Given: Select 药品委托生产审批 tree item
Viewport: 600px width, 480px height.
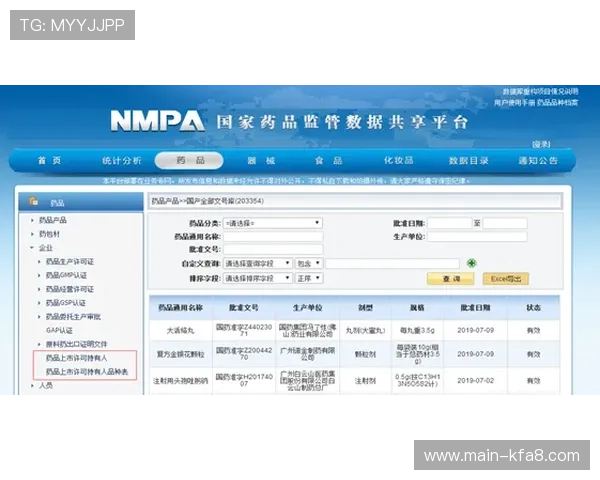Looking at the screenshot, I should click(73, 317).
